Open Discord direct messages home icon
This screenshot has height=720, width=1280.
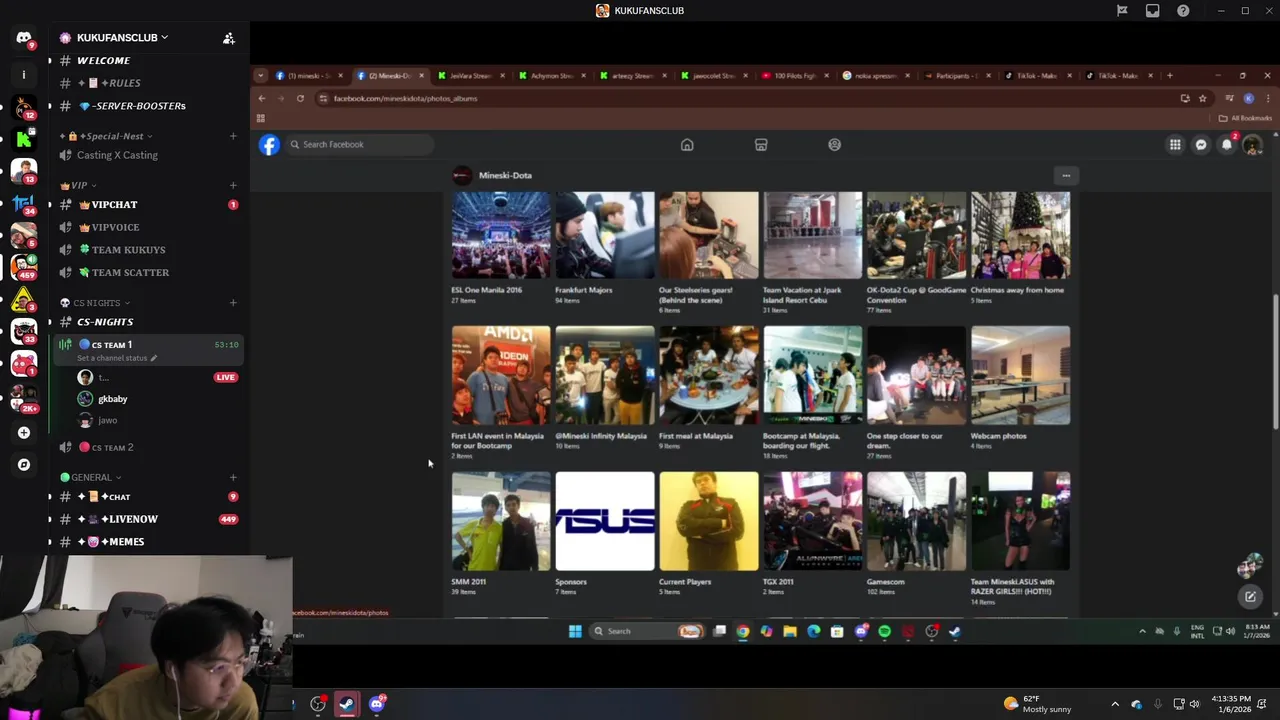click(24, 38)
